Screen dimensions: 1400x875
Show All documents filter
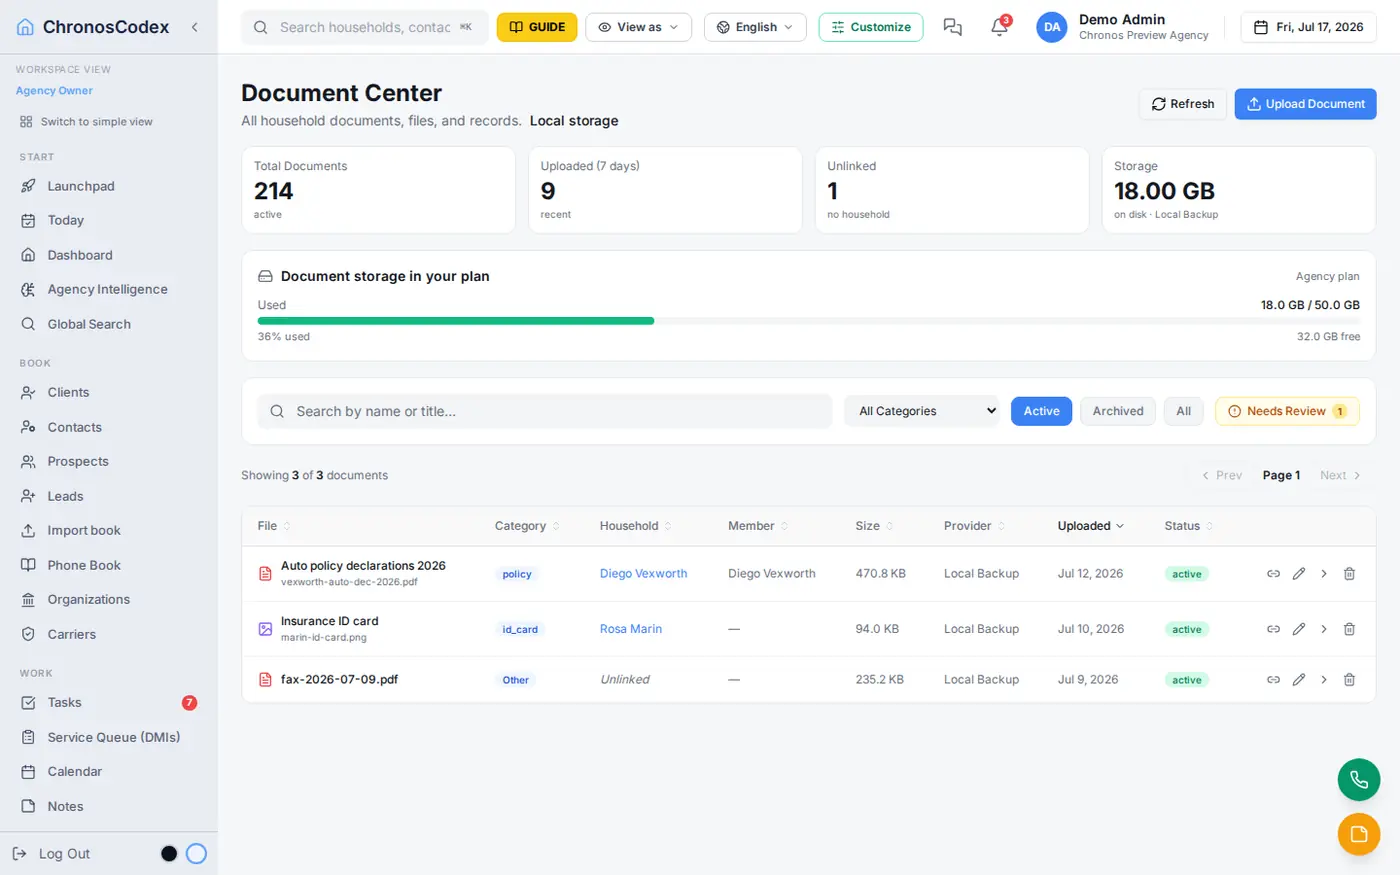[1183, 411]
